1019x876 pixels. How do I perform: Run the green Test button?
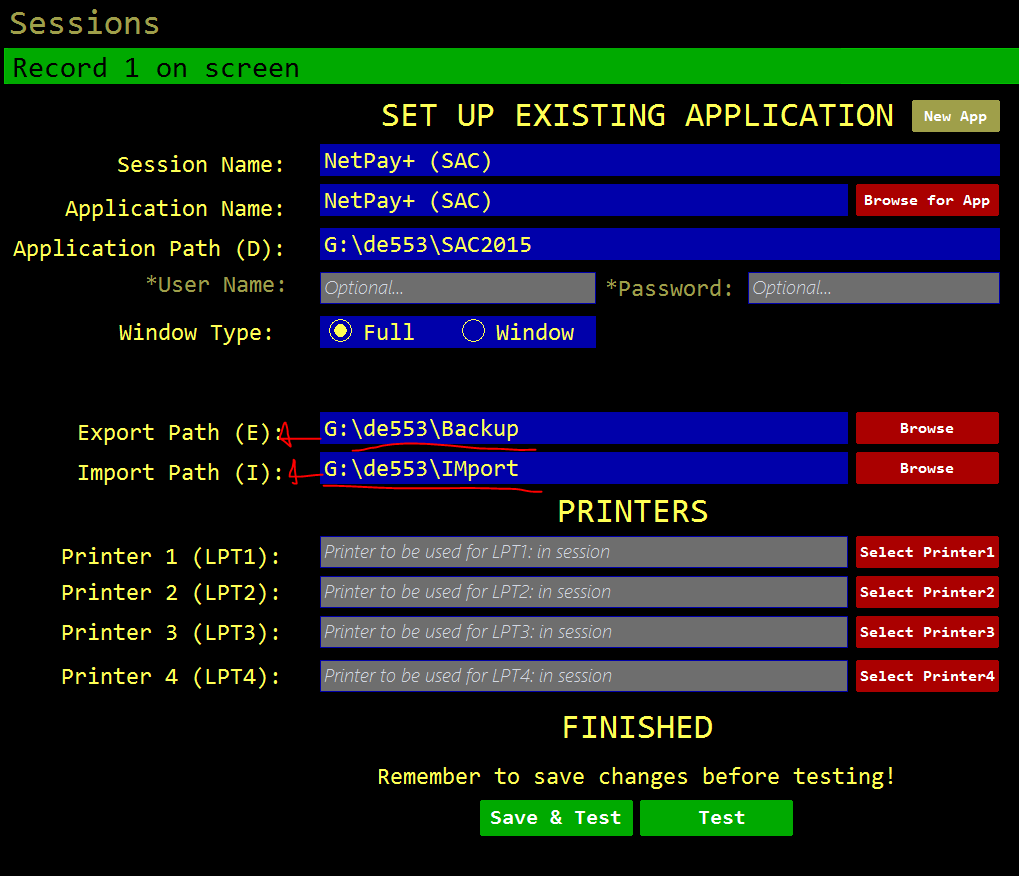[x=716, y=818]
